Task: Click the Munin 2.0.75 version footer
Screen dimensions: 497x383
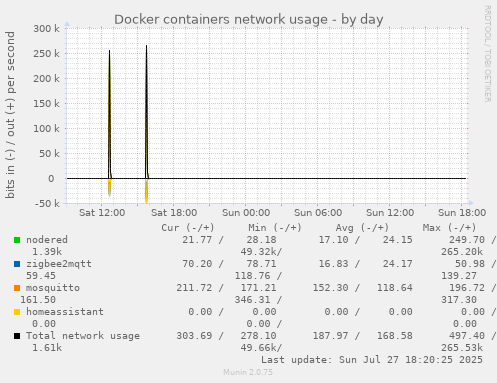Action: coord(248,372)
